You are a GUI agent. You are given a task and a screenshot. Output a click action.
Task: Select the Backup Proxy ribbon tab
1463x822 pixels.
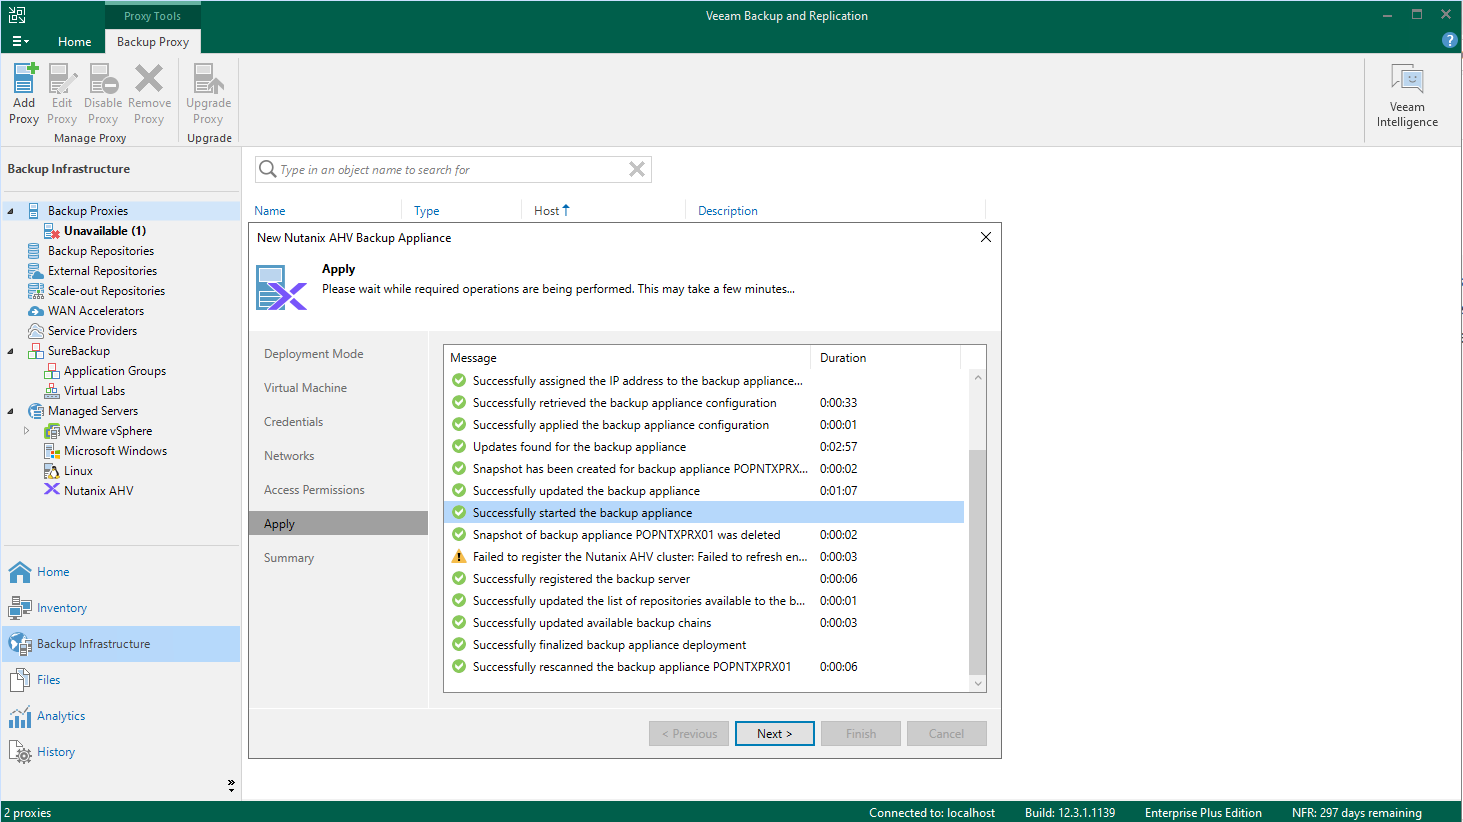tap(153, 41)
